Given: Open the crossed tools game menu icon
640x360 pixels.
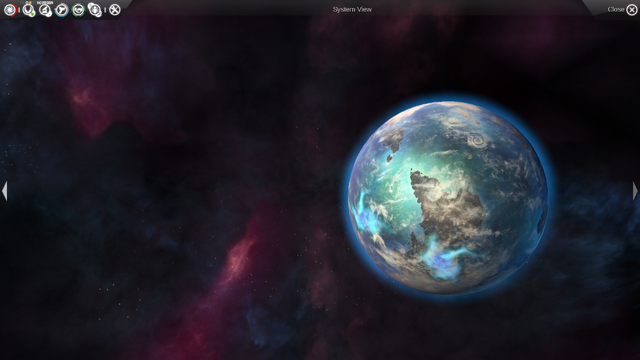Looking at the screenshot, I should [115, 9].
